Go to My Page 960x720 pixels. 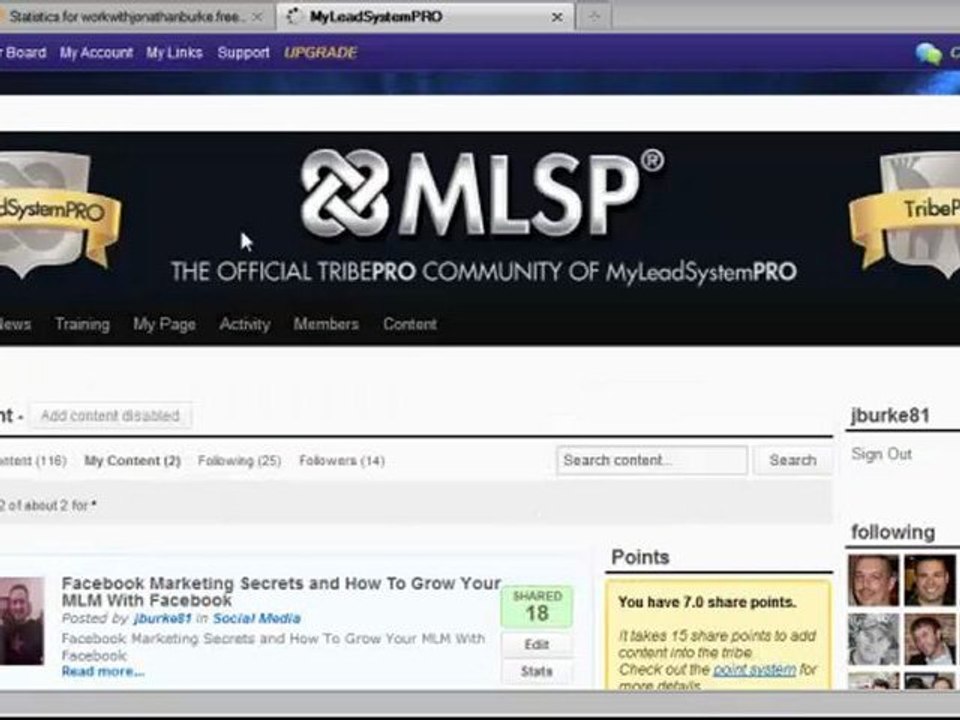pos(164,324)
